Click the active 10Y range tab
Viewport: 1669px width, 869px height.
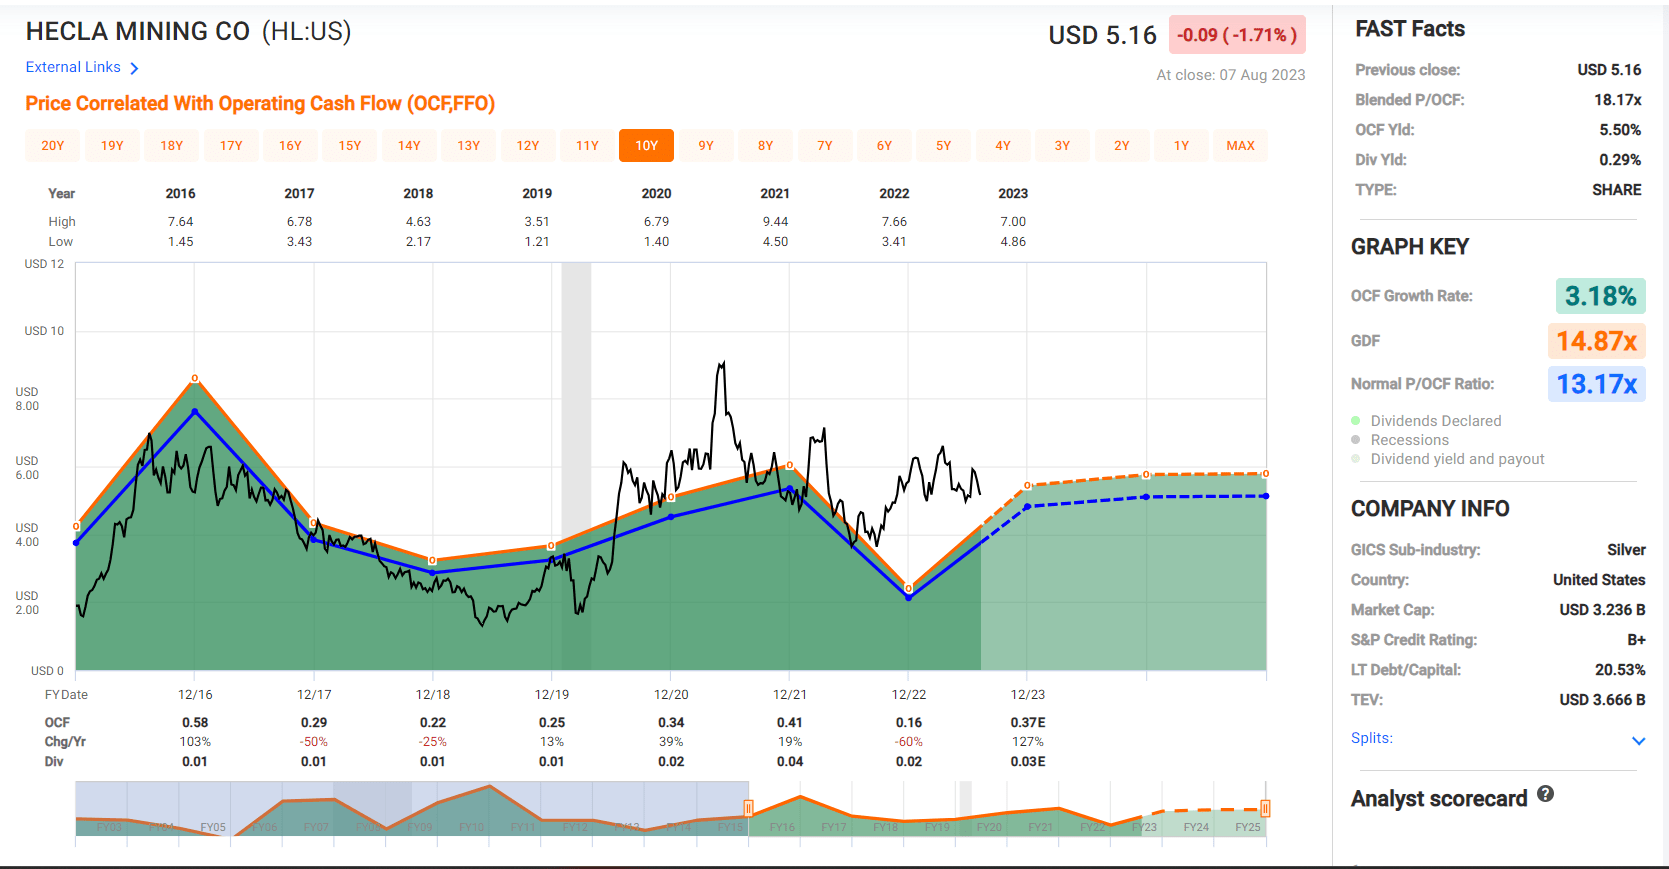tap(647, 146)
